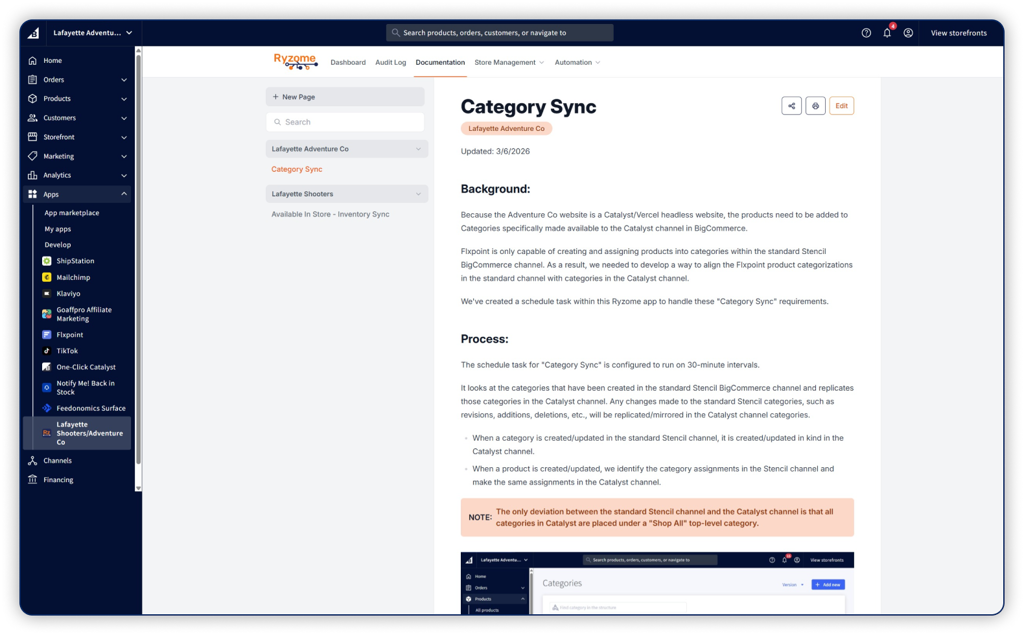Collapse the Lafayette Shooters documentation group
This screenshot has height=635, width=1024.
point(419,194)
